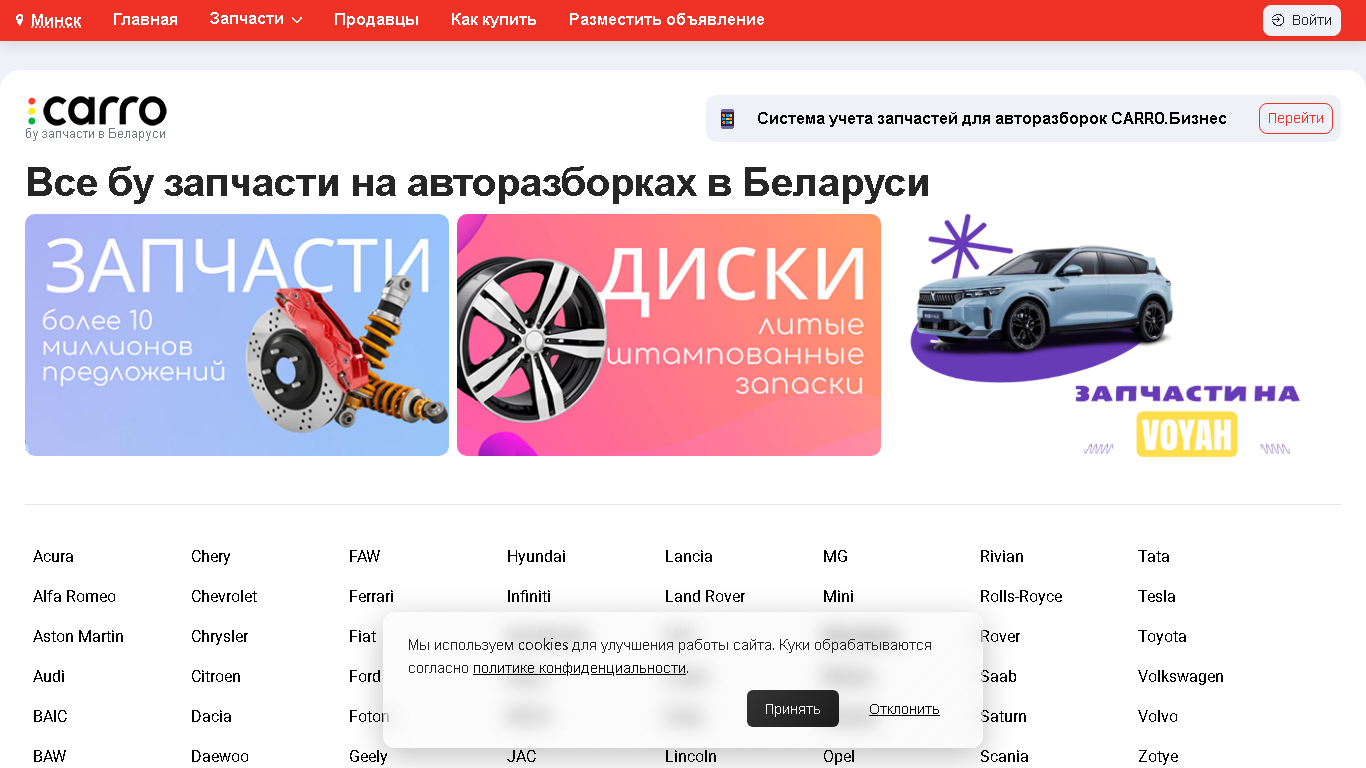
Task: Choose the Daewoo brand
Action: [220, 756]
